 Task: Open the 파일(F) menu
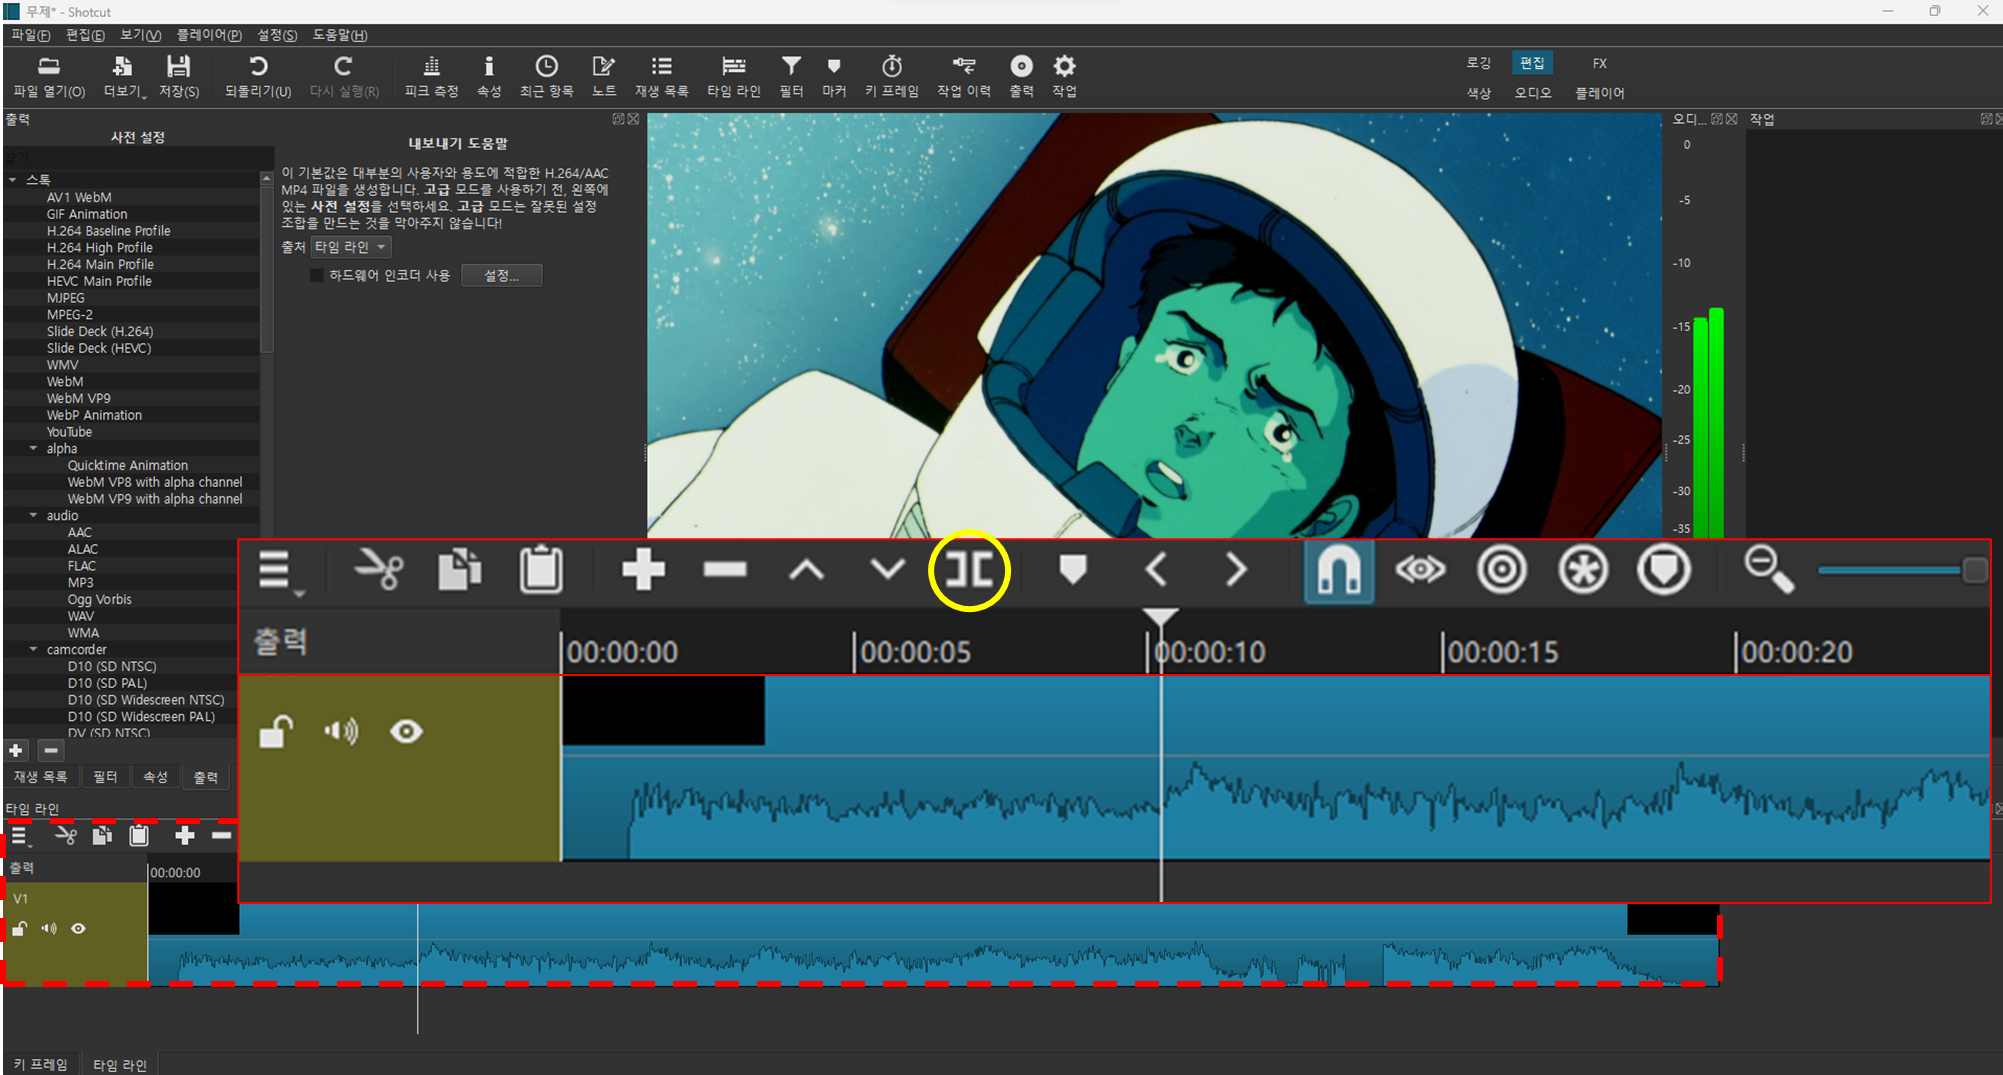coord(30,35)
